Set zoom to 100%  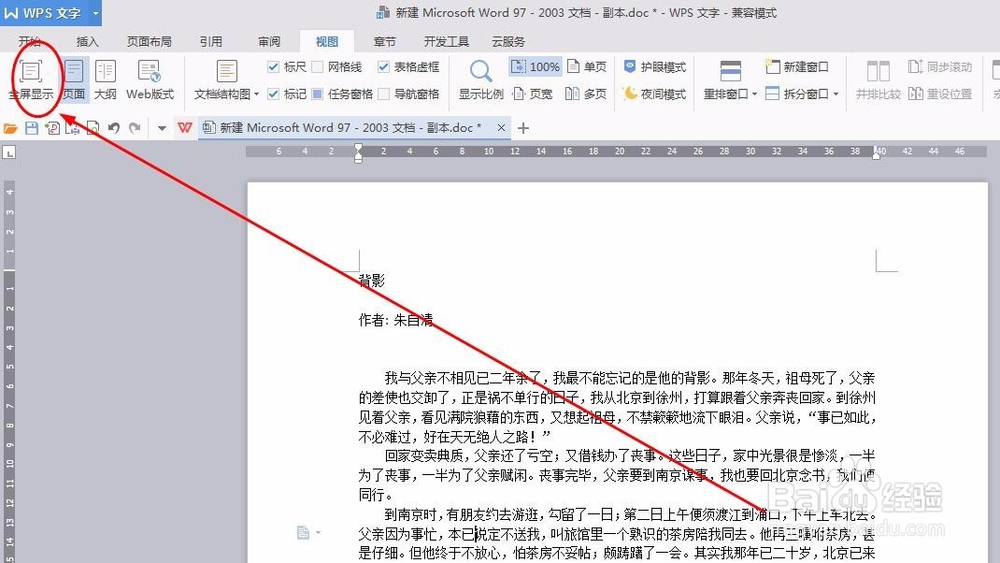(x=536, y=66)
